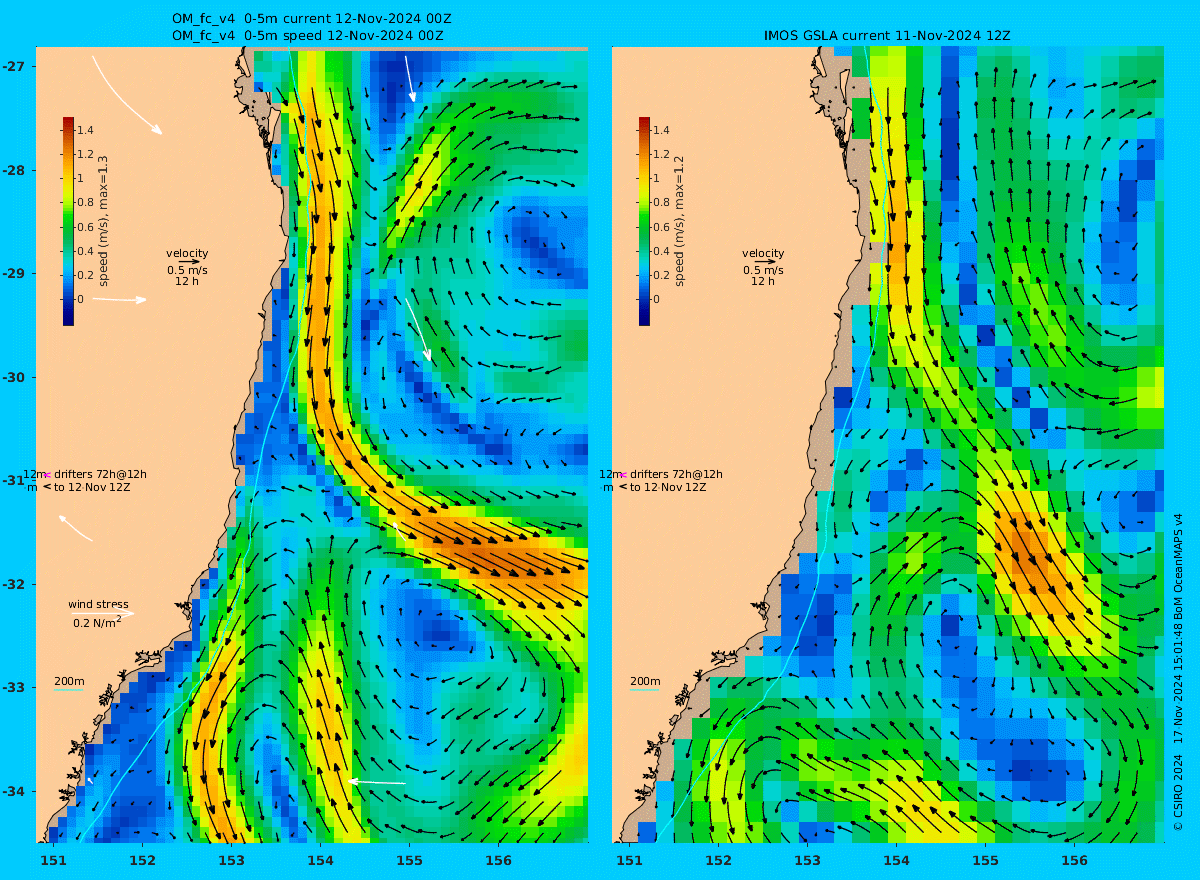Click the '12m drifters 72h@12h' label on left map
Image resolution: width=1200 pixels, height=880 pixels.
pos(85,474)
